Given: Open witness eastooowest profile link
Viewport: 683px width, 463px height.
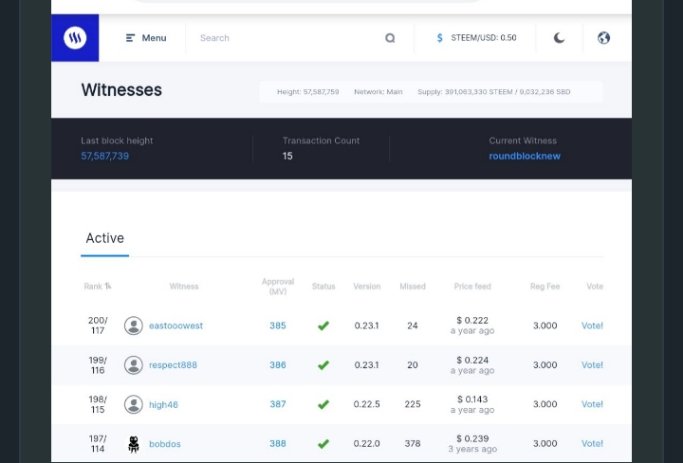Looking at the screenshot, I should 176,326.
